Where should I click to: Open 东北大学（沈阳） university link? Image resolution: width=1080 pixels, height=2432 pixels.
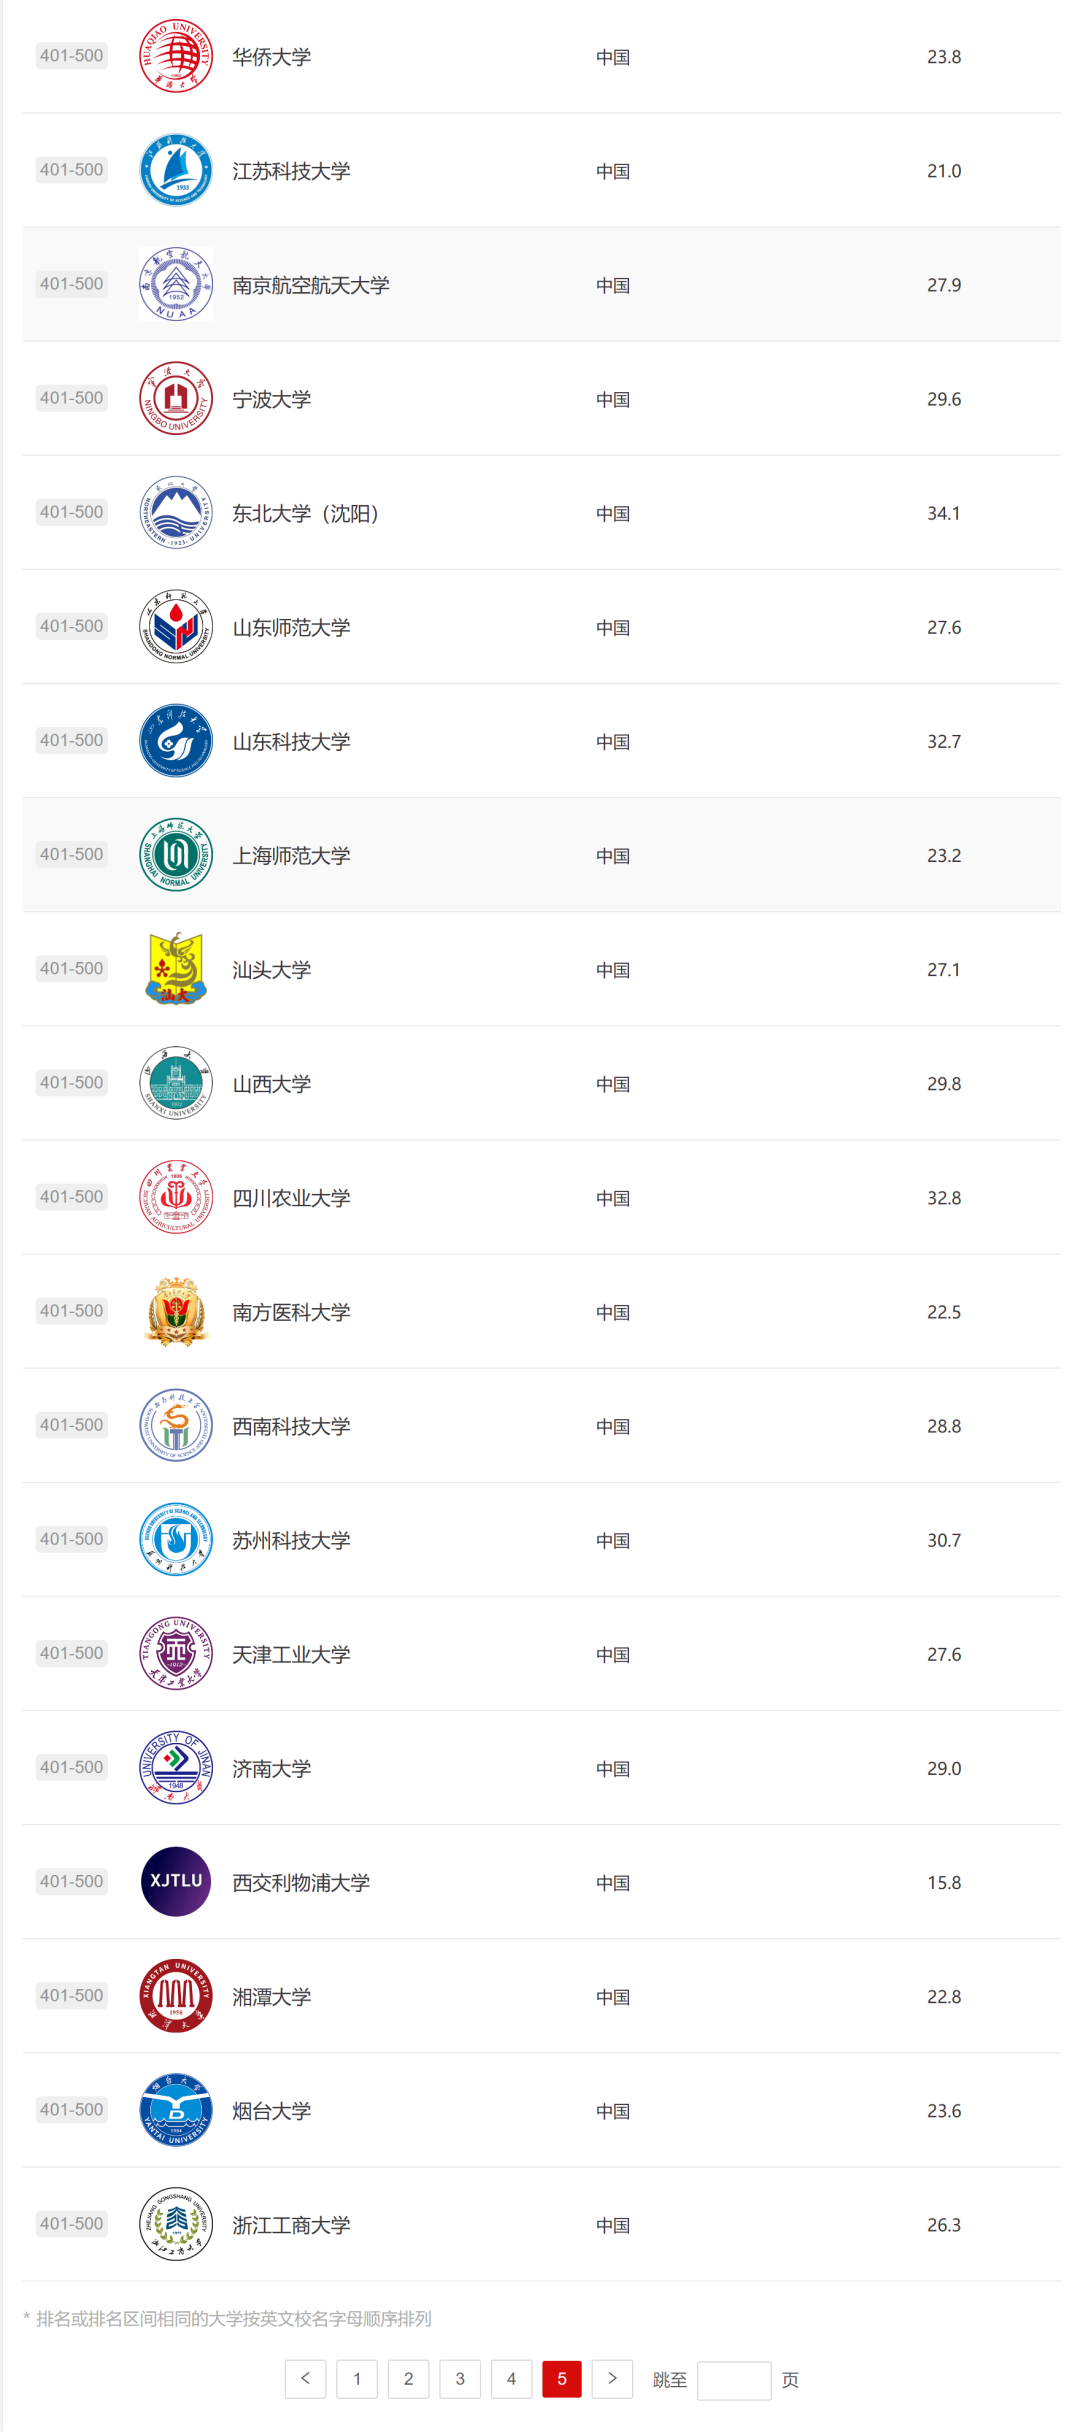305,513
